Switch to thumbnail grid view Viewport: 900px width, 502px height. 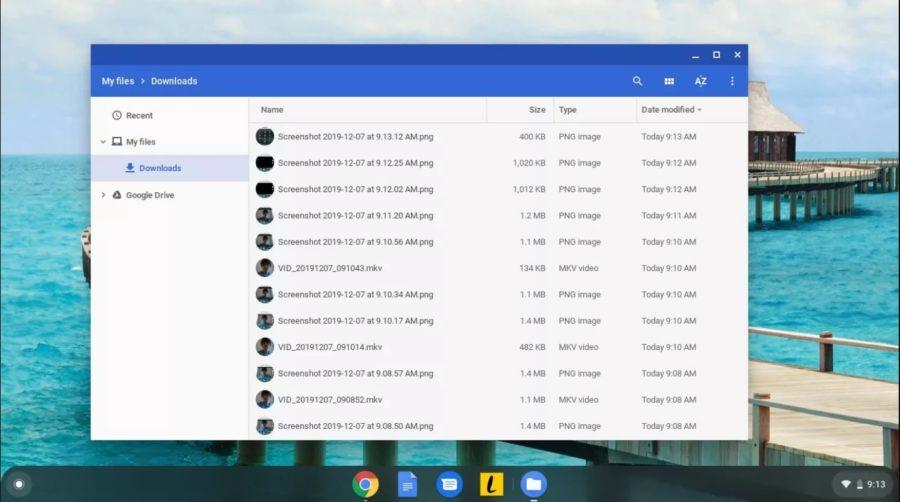pos(669,81)
